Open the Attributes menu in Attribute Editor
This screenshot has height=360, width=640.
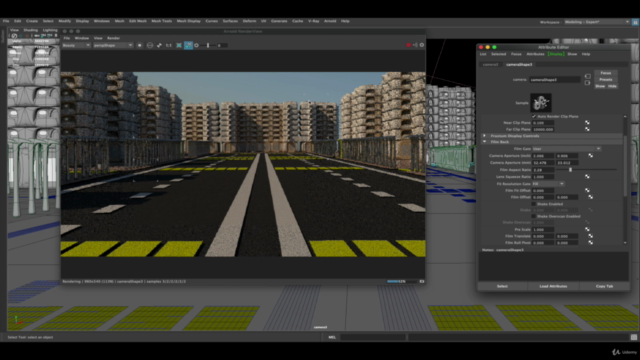click(535, 54)
